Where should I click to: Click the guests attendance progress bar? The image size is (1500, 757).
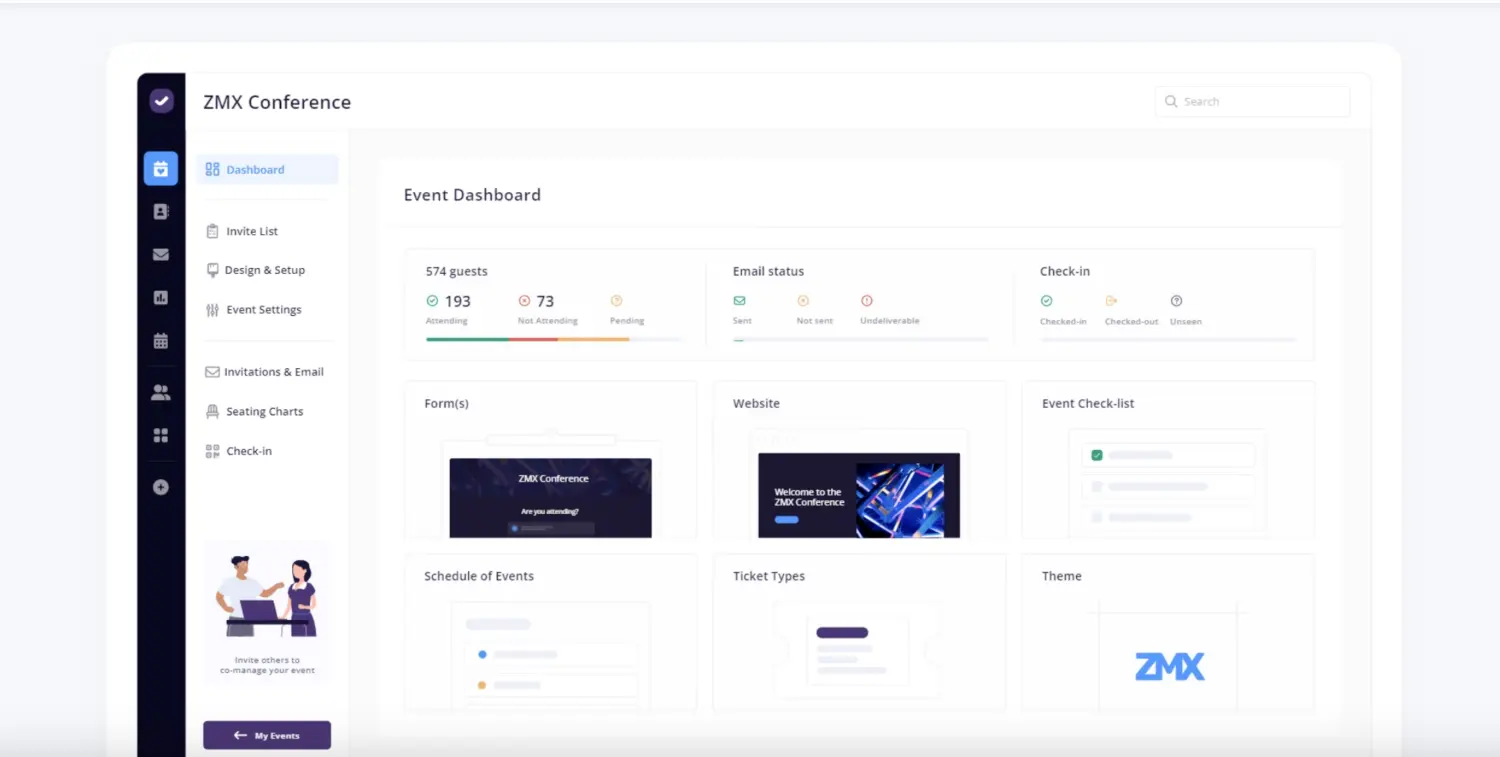(555, 339)
